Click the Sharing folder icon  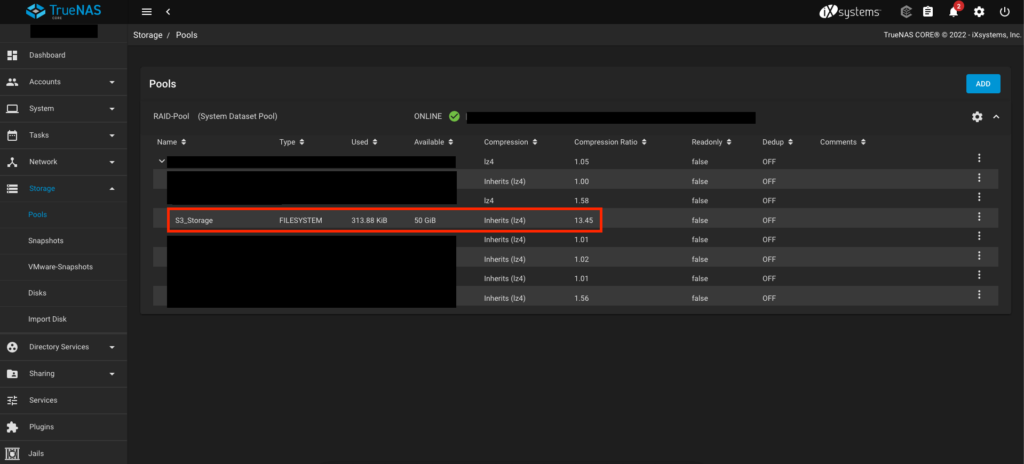pos(12,374)
